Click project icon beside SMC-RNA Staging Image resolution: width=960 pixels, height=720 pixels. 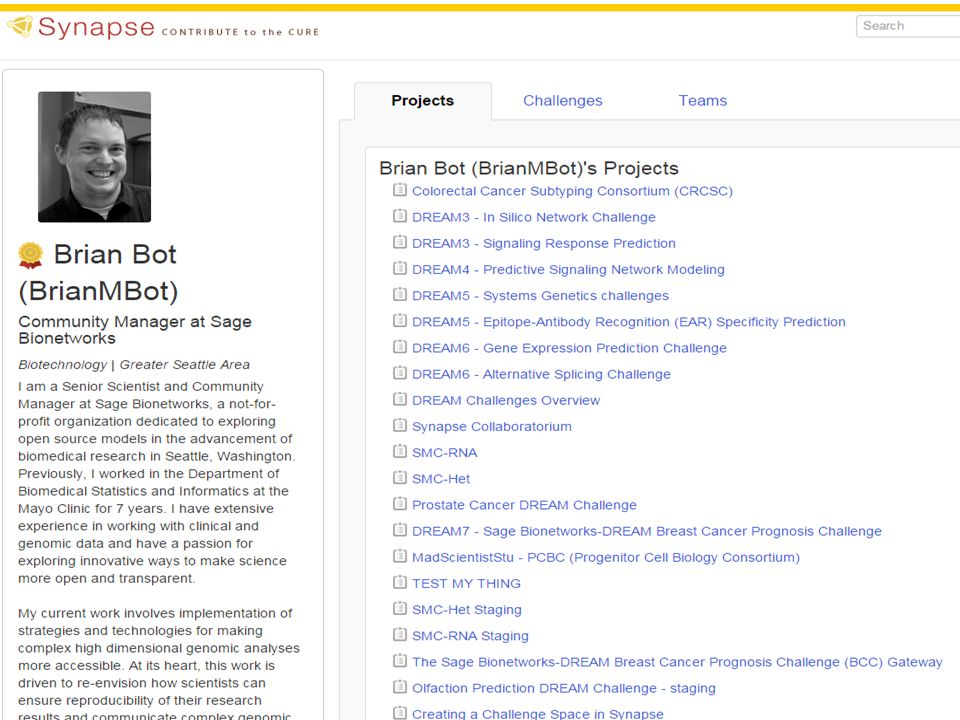pyautogui.click(x=399, y=635)
